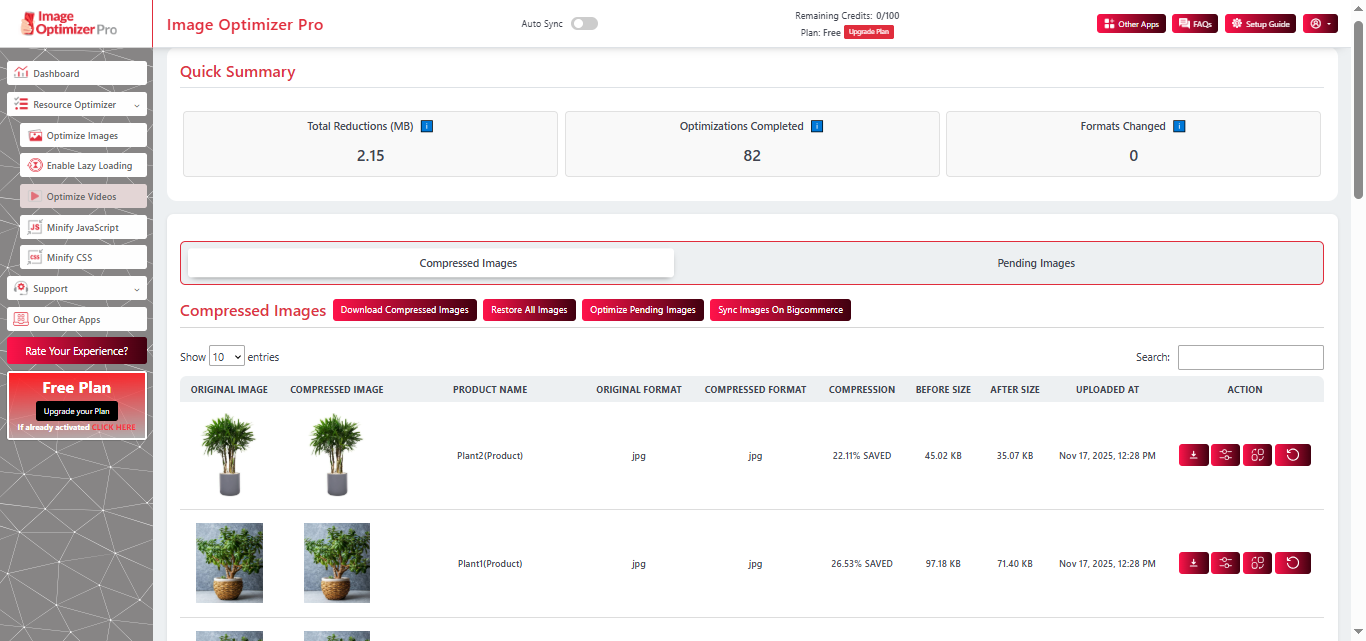
Task: Open Dashboard from the sidebar
Action: point(77,73)
